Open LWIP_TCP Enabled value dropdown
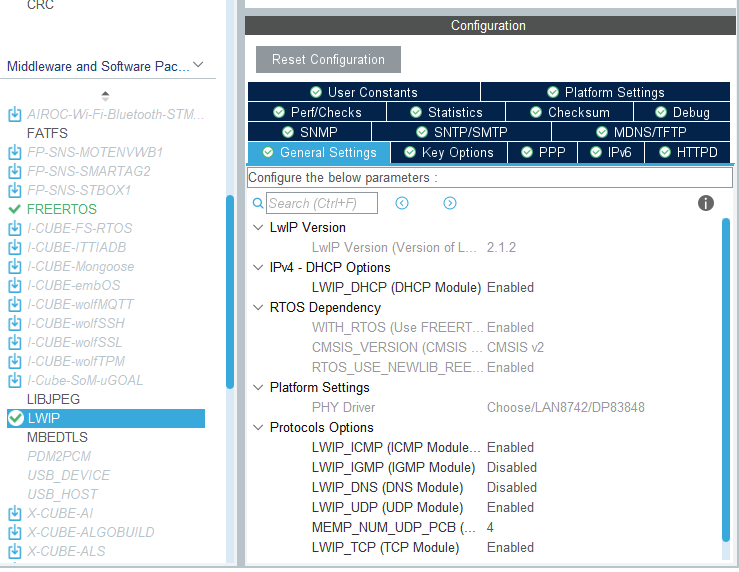Image resolution: width=739 pixels, height=572 pixels. tap(510, 547)
